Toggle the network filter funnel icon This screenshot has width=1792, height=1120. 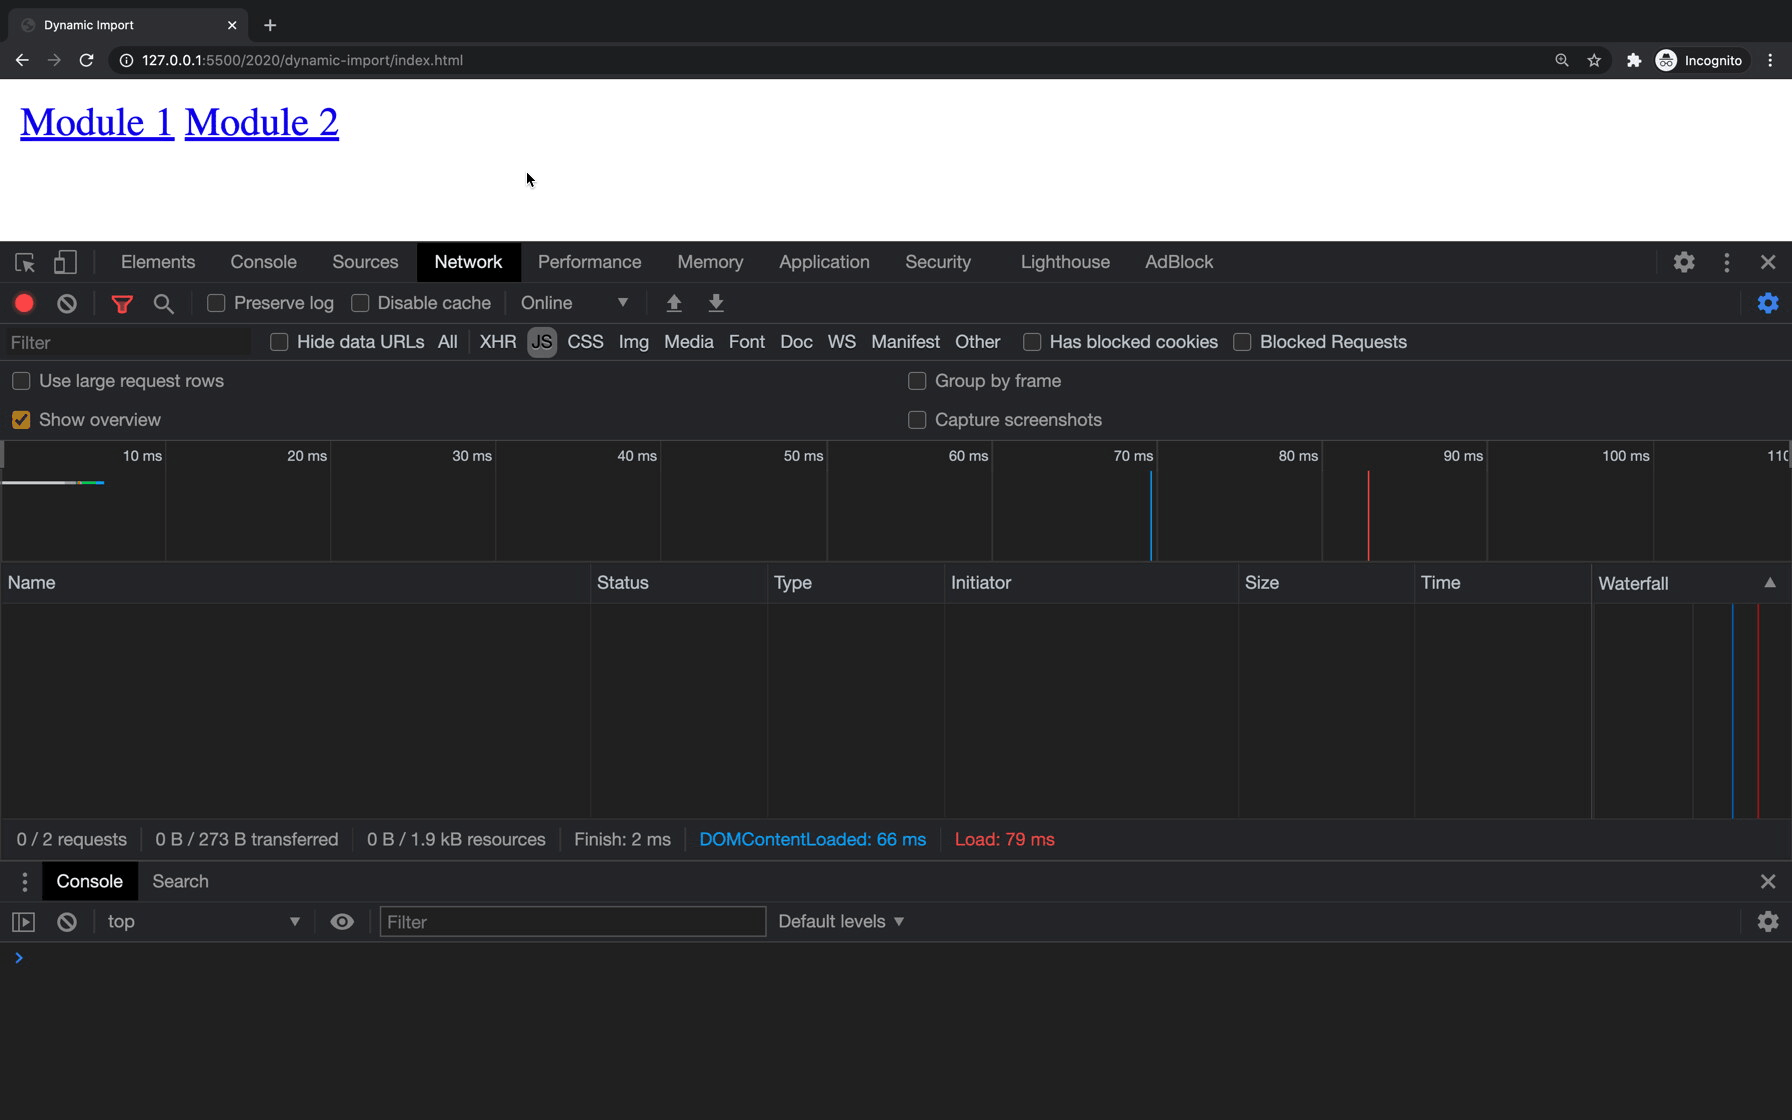122,303
